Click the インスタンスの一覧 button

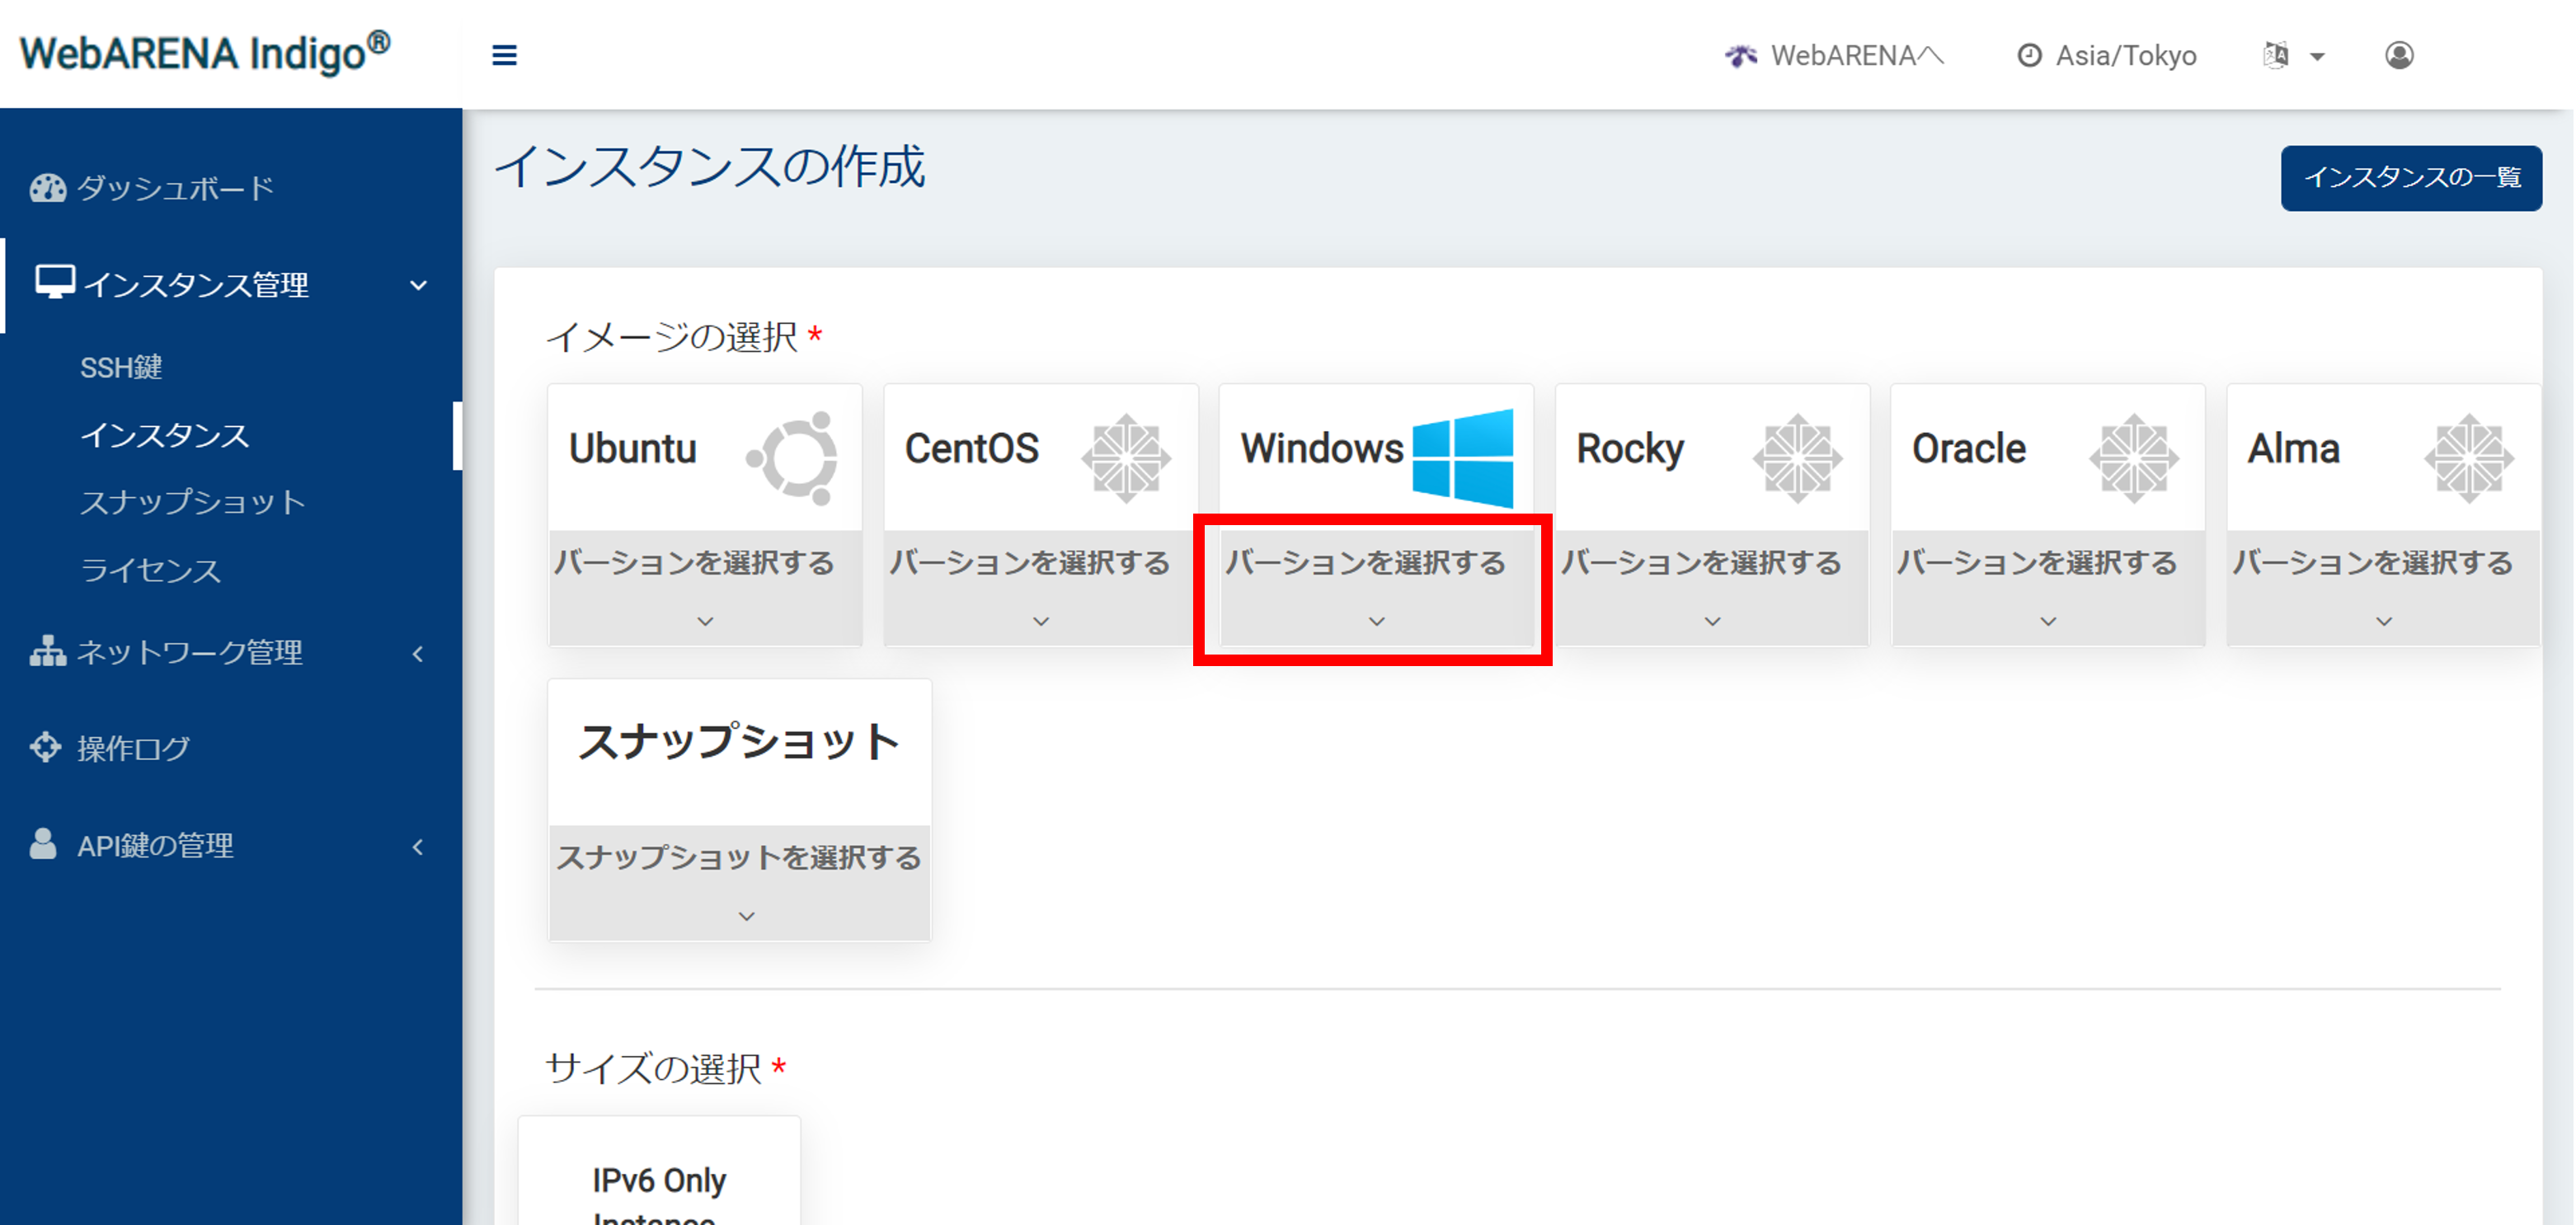click(x=2410, y=178)
